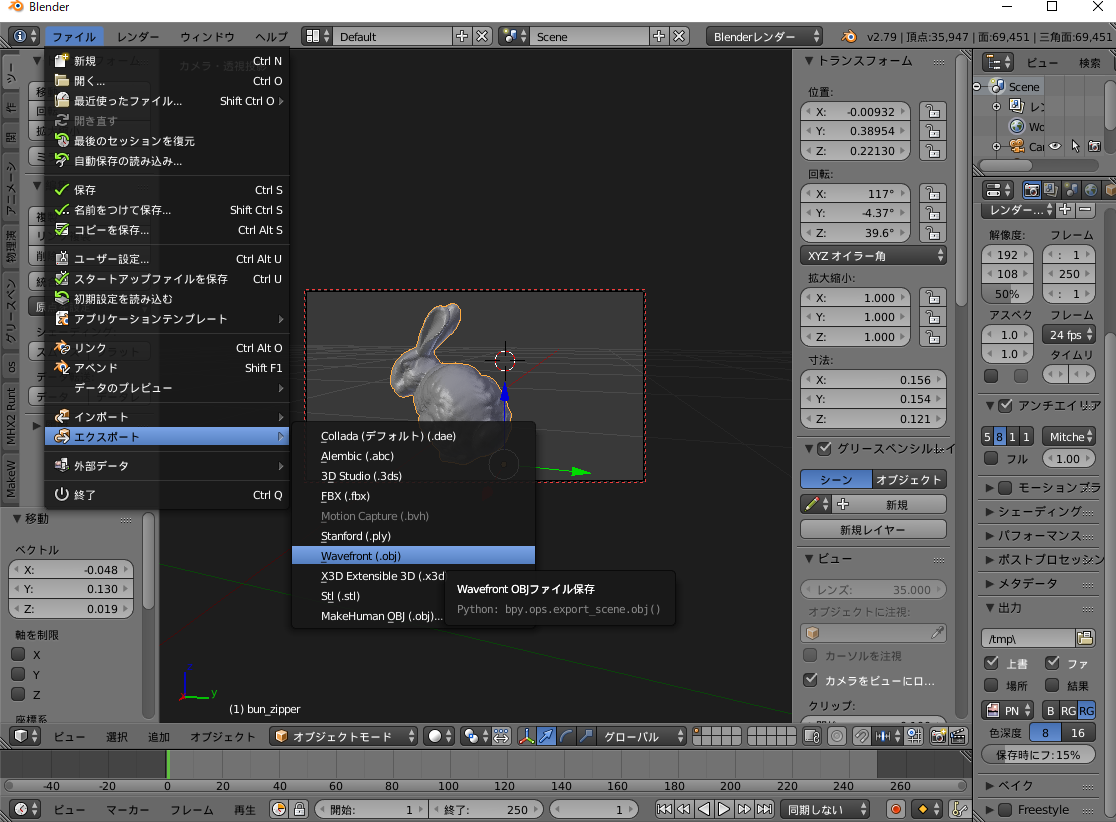This screenshot has height=822, width=1116.
Task: Toggle auto keyframe record button
Action: (x=896, y=809)
